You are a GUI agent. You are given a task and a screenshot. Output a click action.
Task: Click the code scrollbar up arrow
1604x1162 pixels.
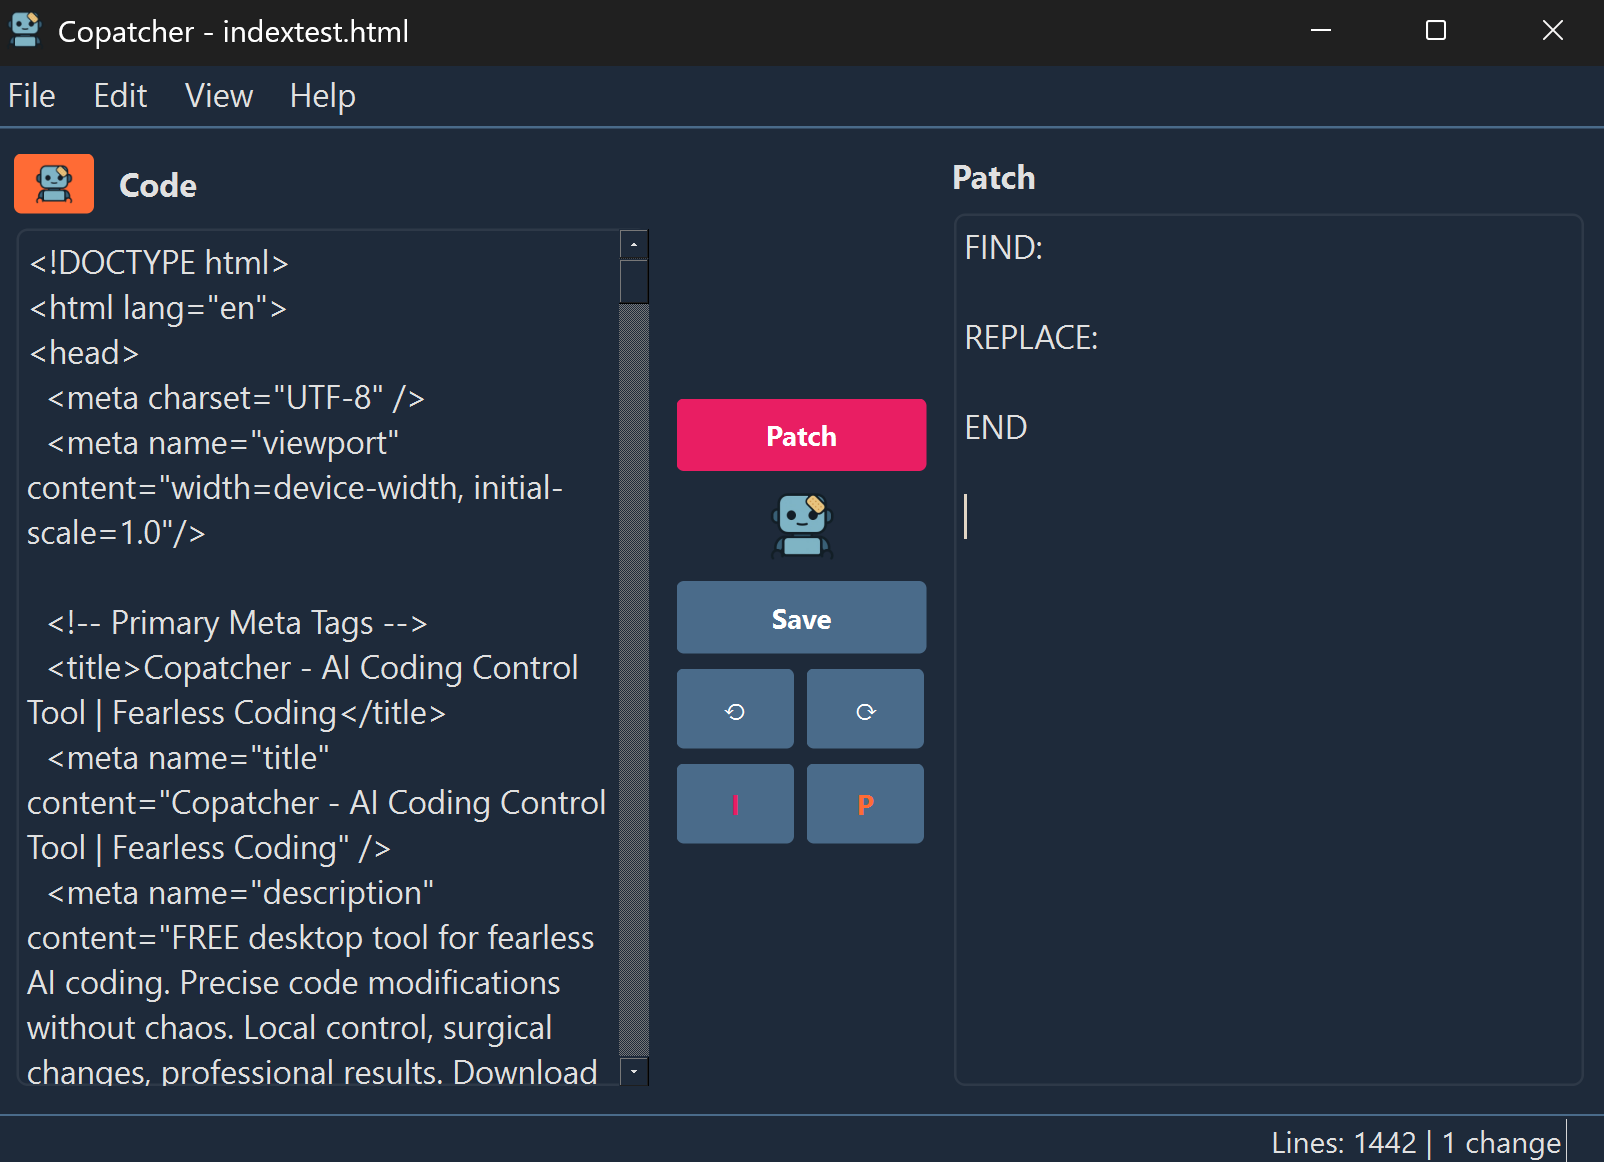point(634,245)
